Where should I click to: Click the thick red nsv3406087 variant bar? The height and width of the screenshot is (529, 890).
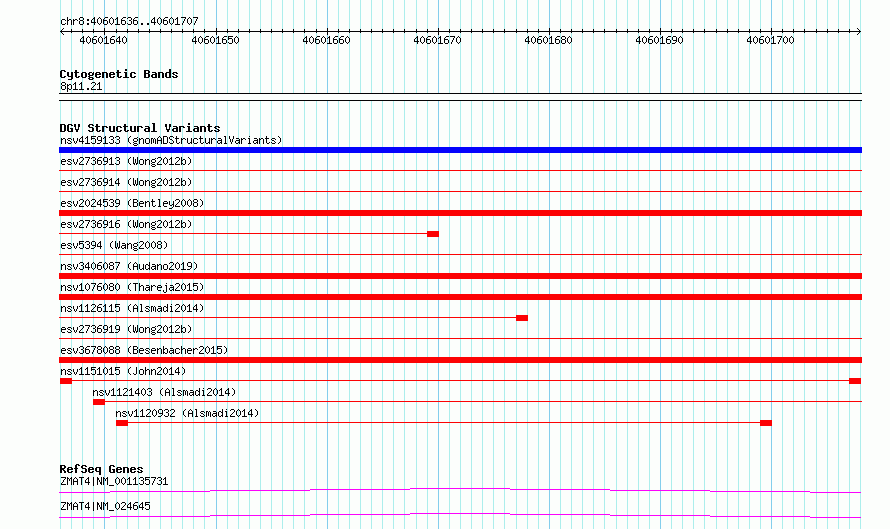click(x=460, y=276)
